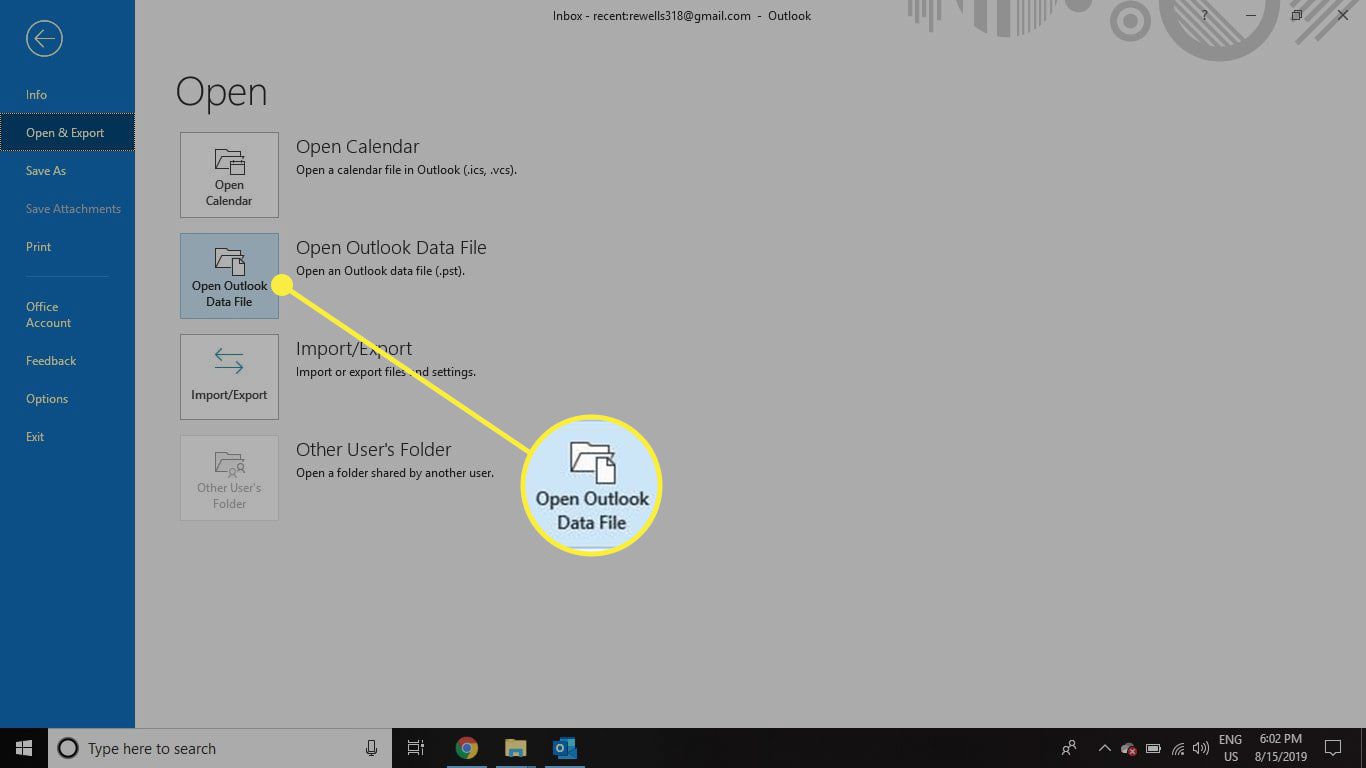Open the Print page
The height and width of the screenshot is (768, 1366).
(38, 247)
